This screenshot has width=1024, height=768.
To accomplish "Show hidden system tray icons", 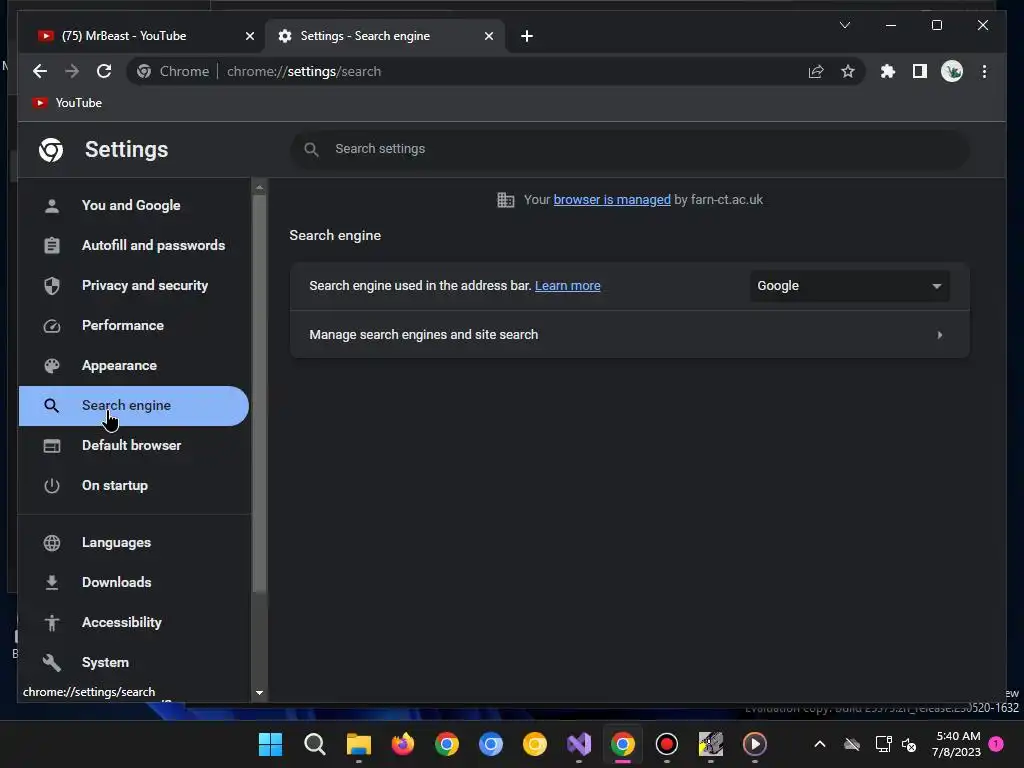I will click(820, 744).
